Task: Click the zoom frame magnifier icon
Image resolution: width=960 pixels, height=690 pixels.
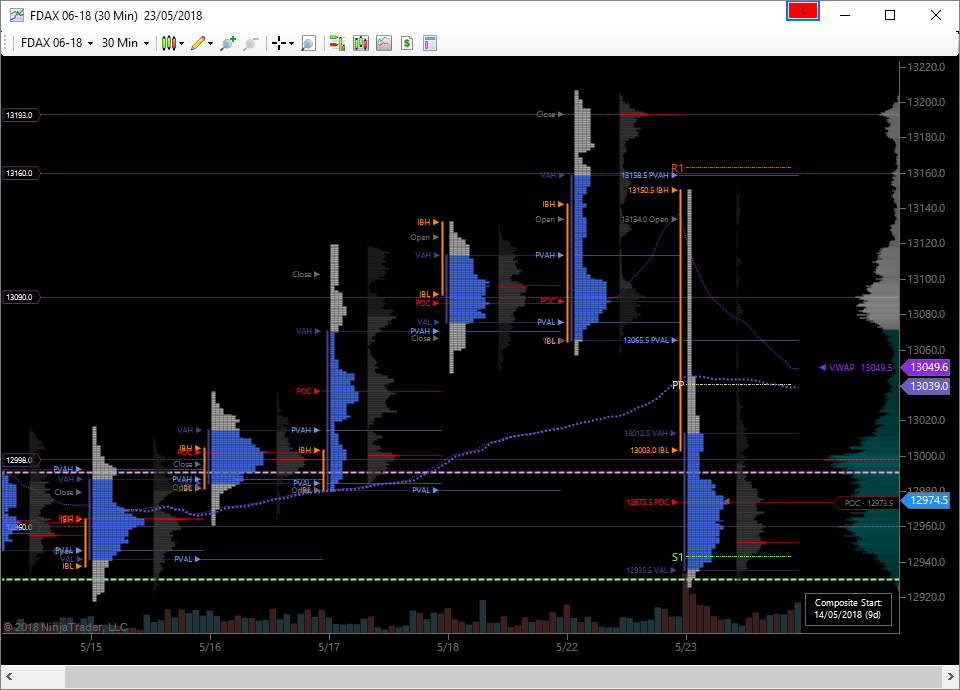Action: (309, 43)
